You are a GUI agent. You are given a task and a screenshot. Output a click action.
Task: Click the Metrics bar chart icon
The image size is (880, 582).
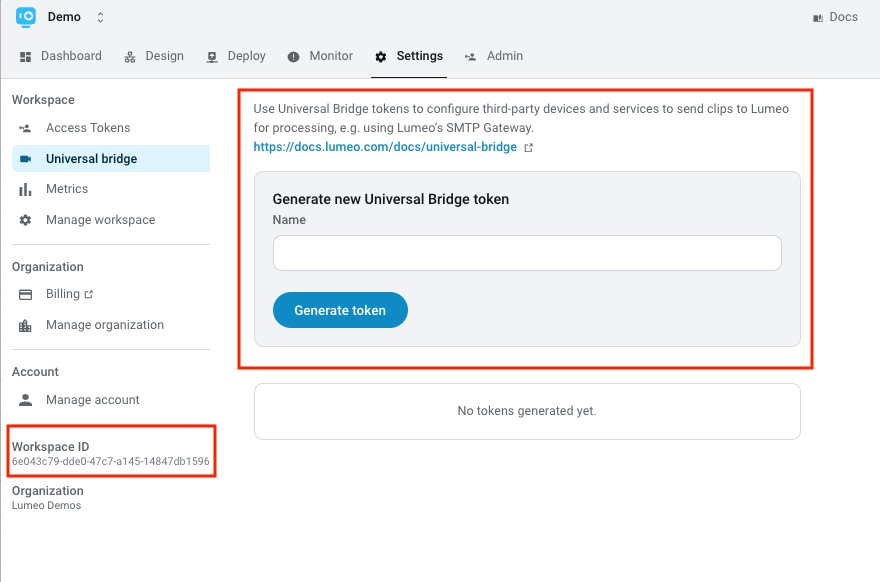pos(25,190)
